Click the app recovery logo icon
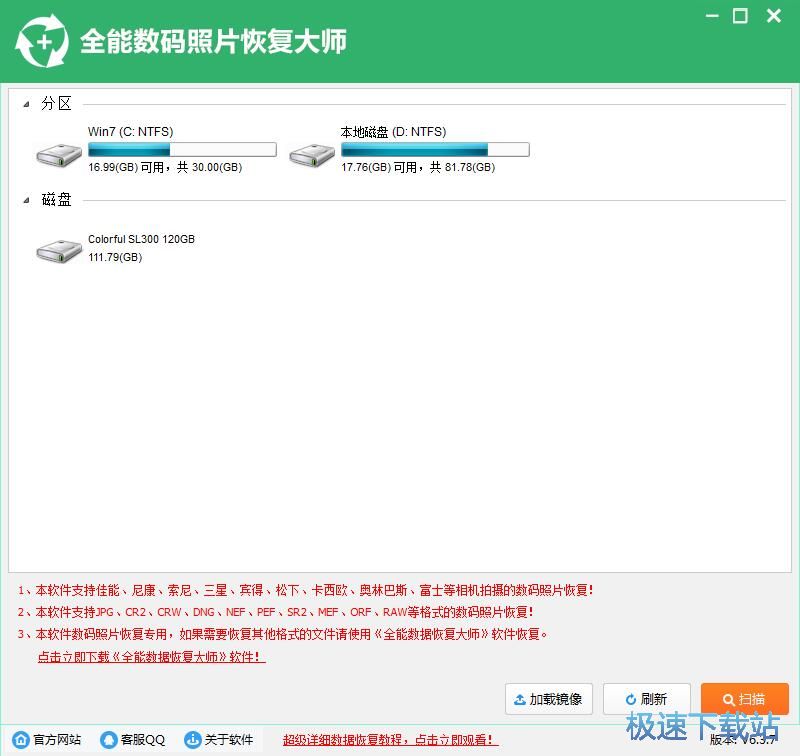The image size is (800, 756). click(x=42, y=41)
